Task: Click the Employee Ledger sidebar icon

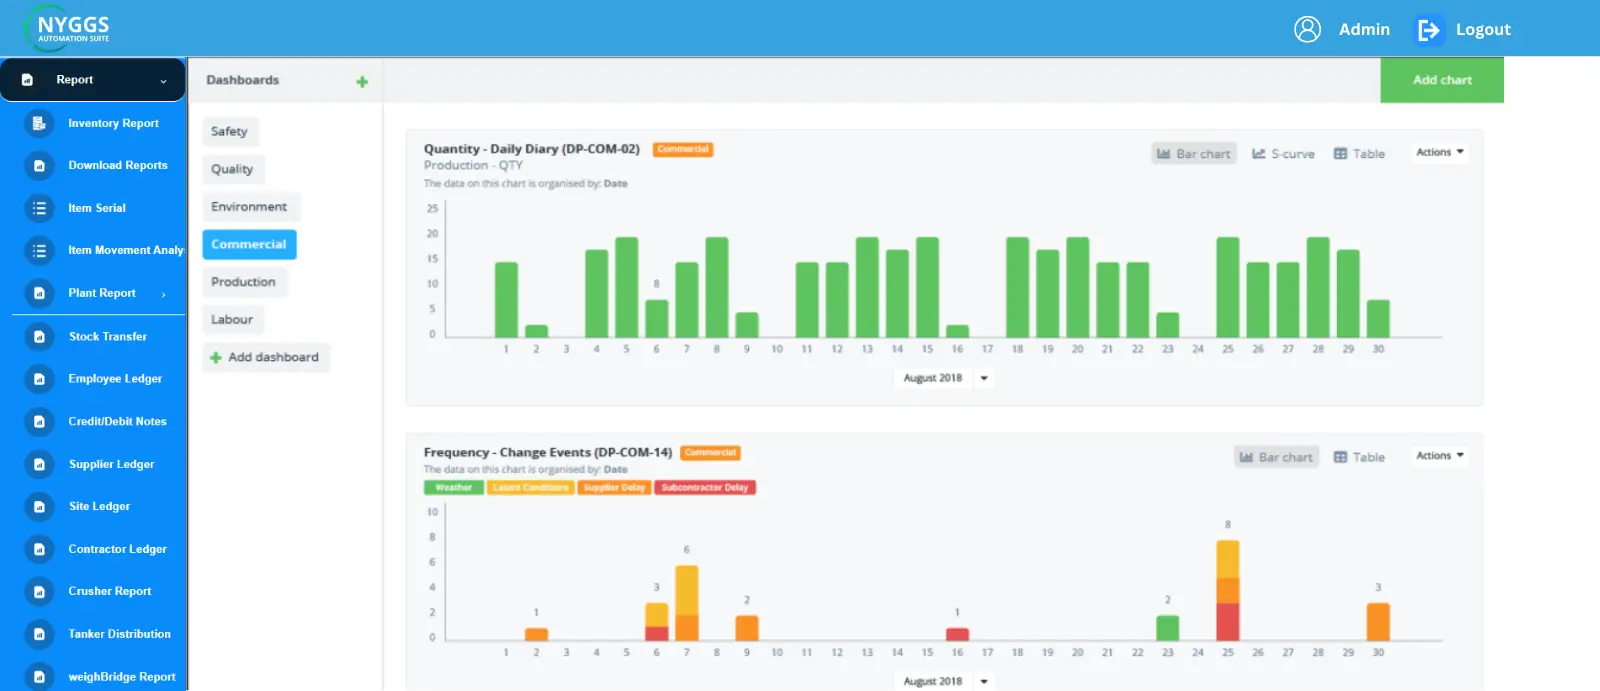Action: 39,379
